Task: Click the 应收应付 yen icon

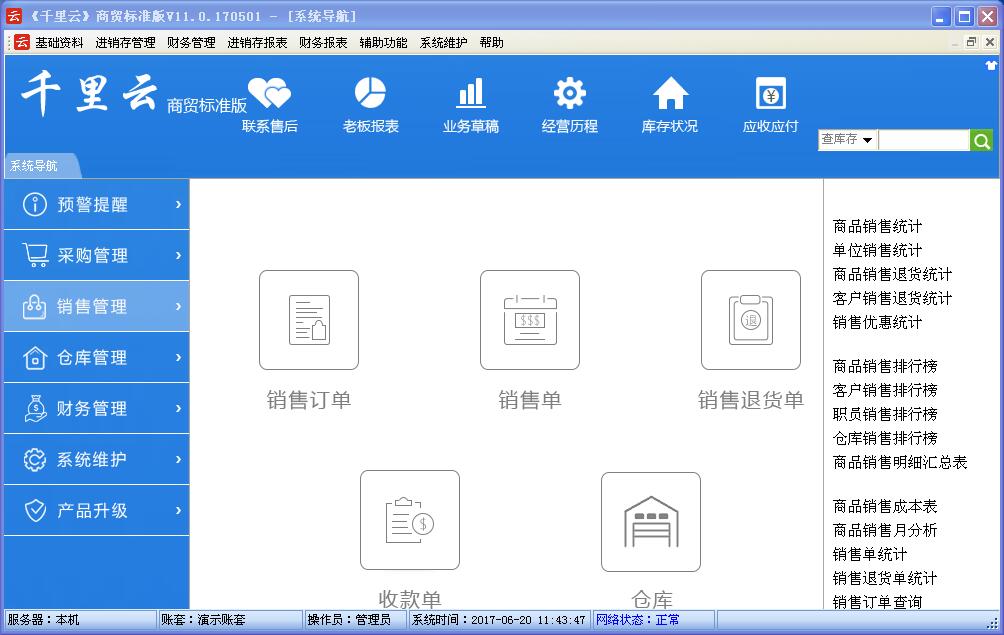Action: (x=770, y=95)
